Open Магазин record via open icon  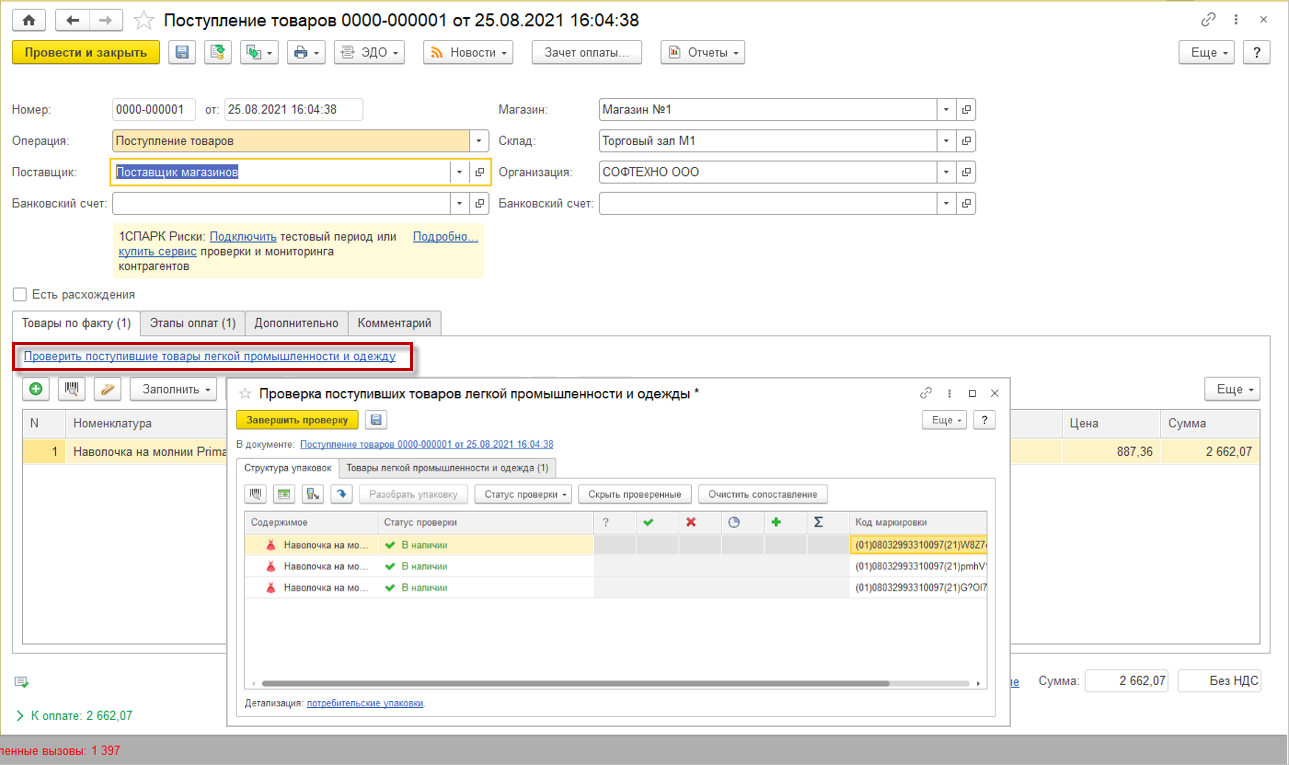[x=966, y=110]
